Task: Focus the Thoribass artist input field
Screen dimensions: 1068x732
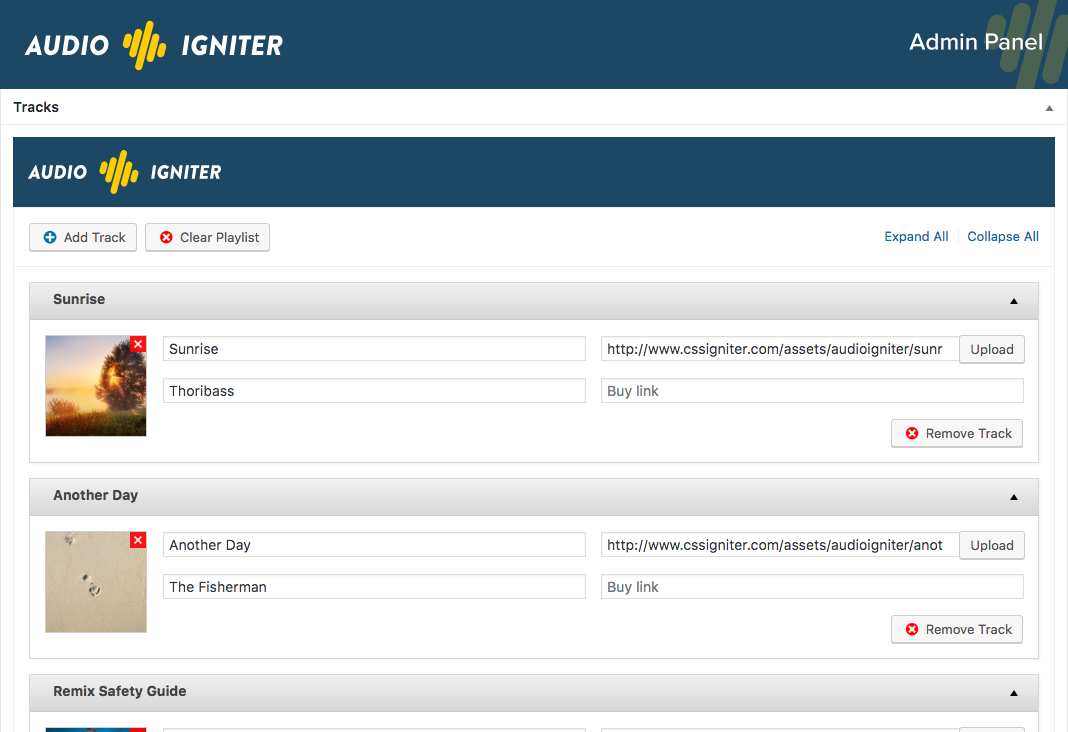Action: tap(374, 391)
